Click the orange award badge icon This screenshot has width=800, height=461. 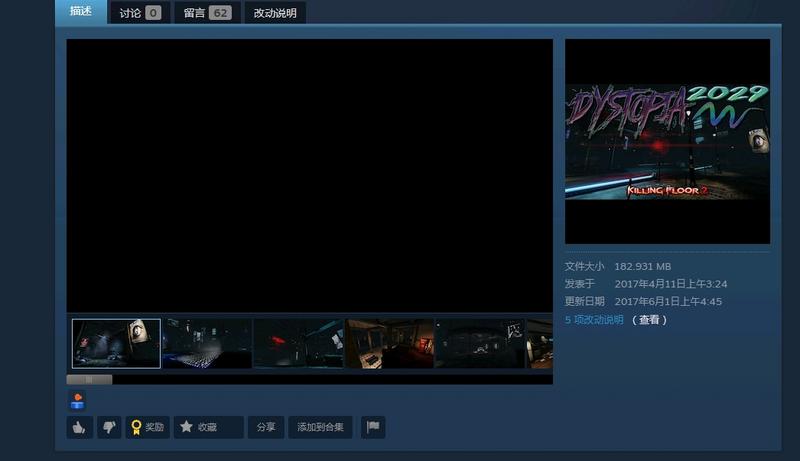pyautogui.click(x=78, y=400)
